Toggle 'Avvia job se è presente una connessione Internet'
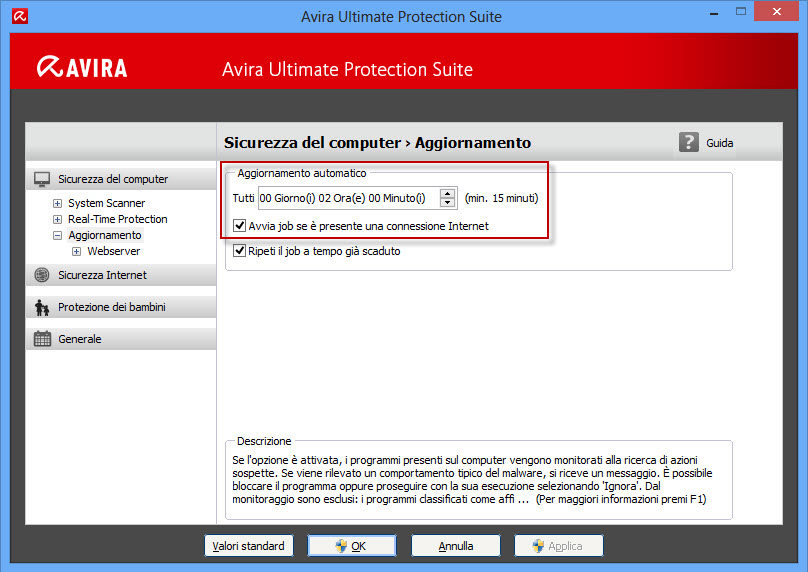The height and width of the screenshot is (572, 808). tap(239, 226)
